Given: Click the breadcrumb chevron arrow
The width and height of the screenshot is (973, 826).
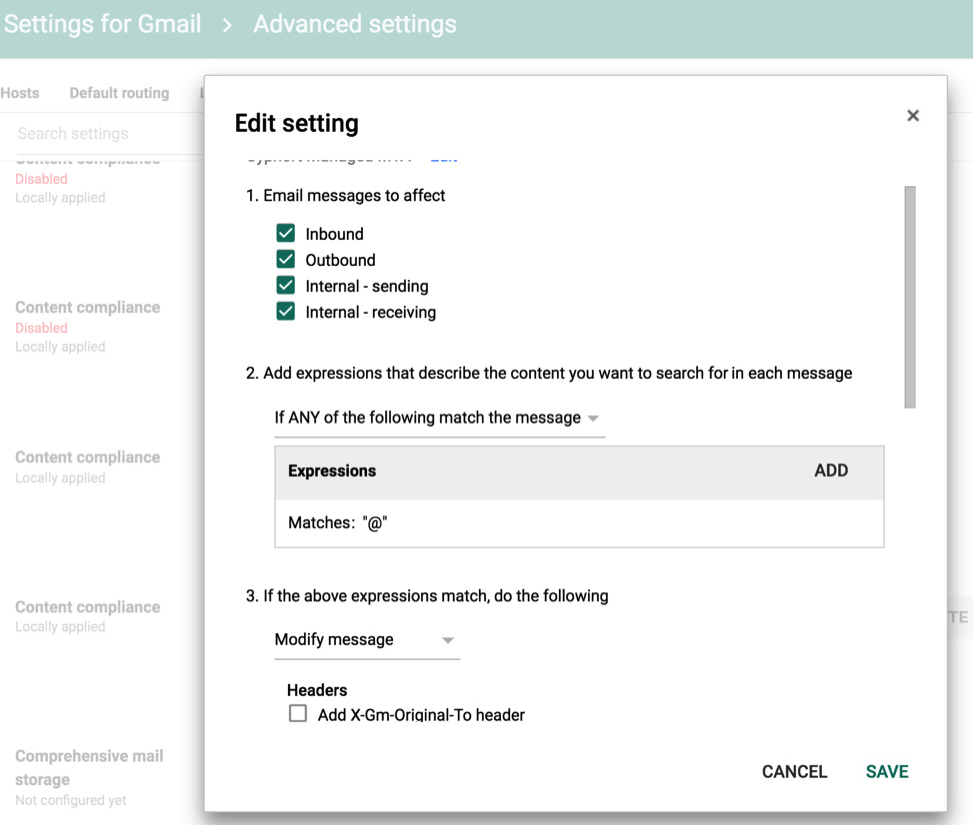Looking at the screenshot, I should pyautogui.click(x=228, y=25).
